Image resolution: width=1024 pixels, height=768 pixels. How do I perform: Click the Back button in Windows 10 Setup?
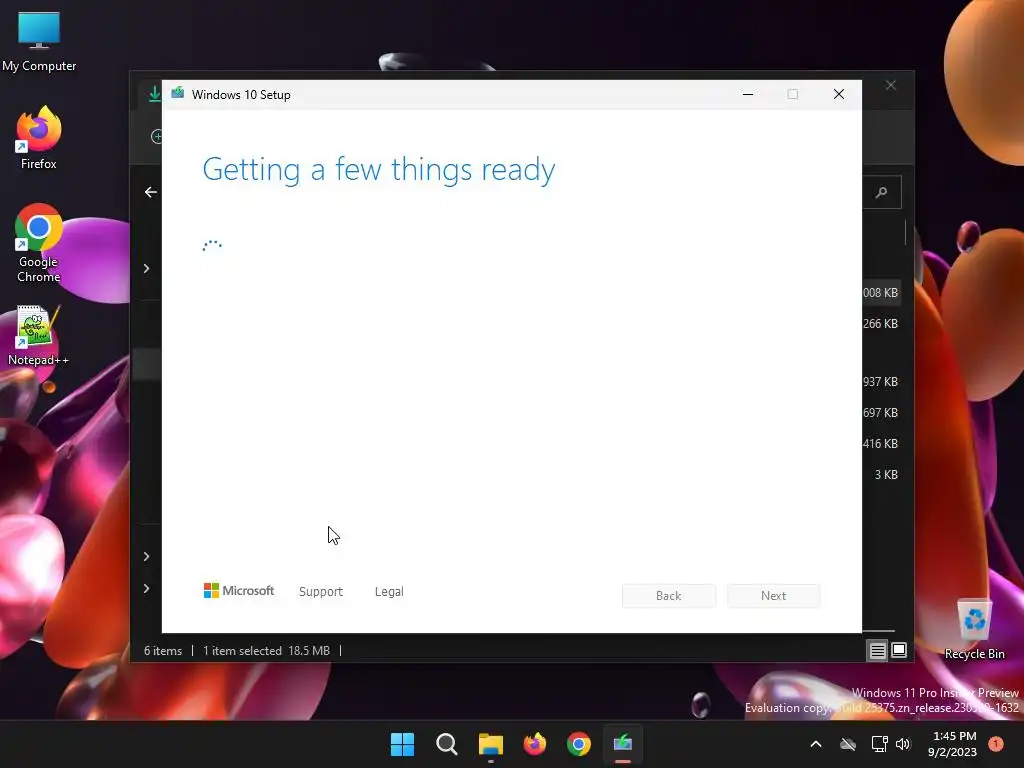pyautogui.click(x=669, y=596)
